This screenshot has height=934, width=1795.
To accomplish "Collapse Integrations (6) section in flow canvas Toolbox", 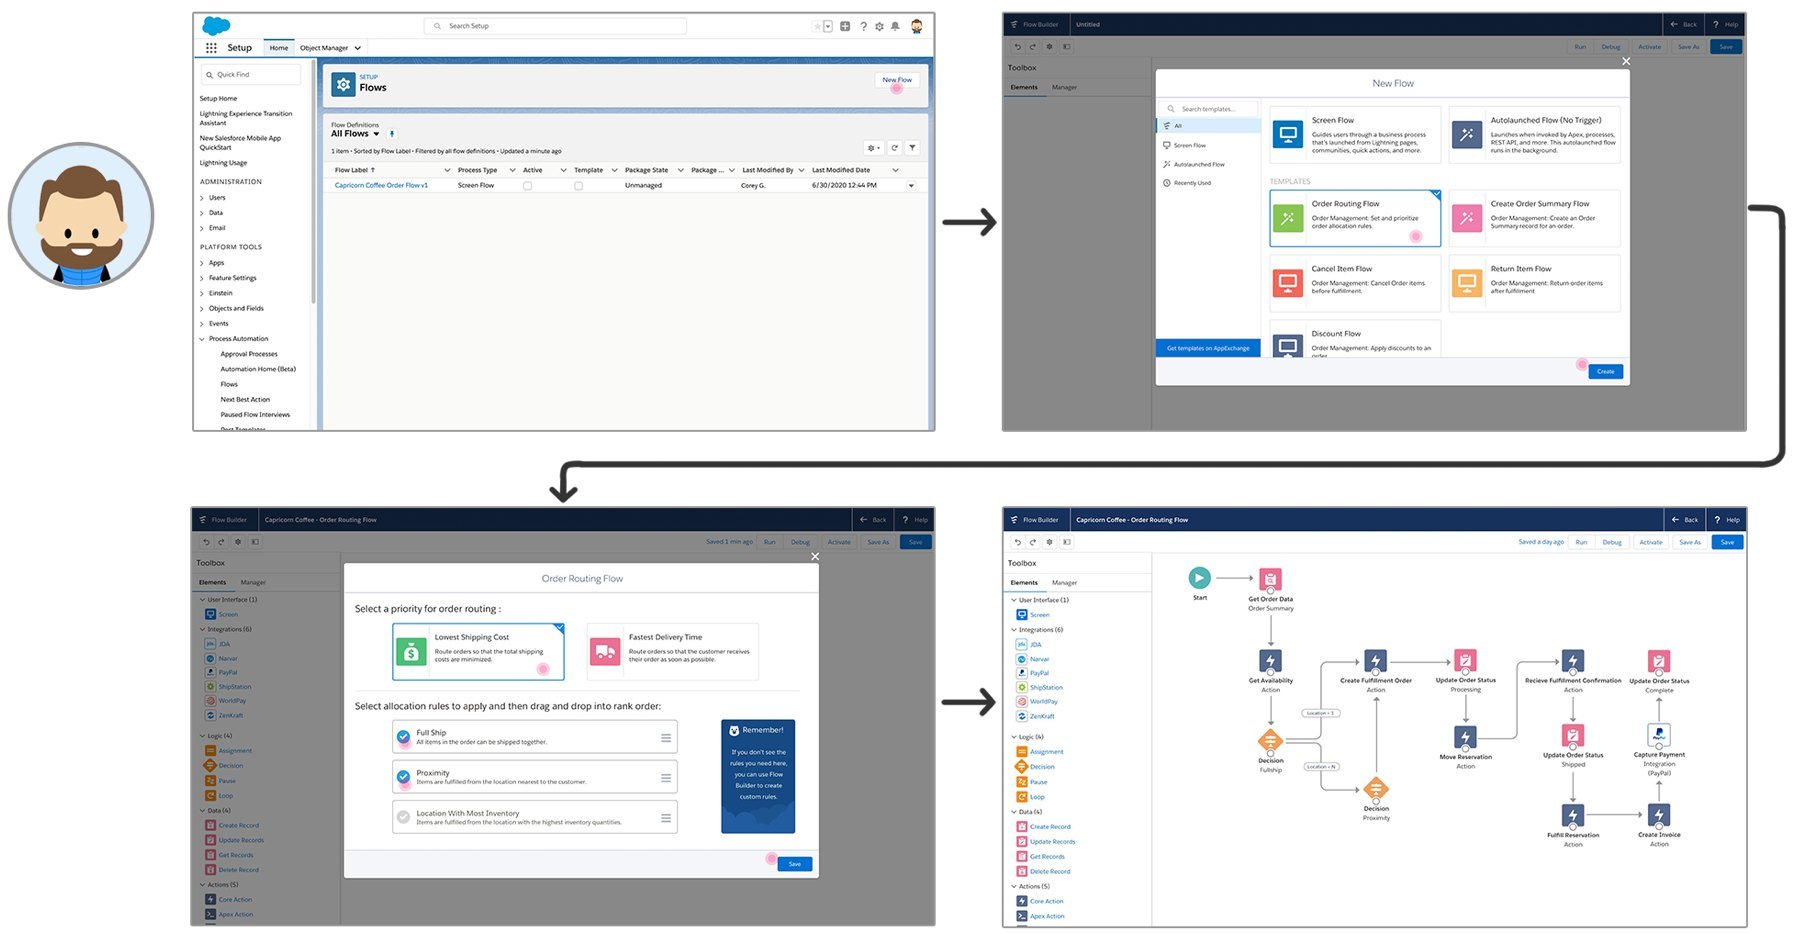I will (x=1013, y=630).
